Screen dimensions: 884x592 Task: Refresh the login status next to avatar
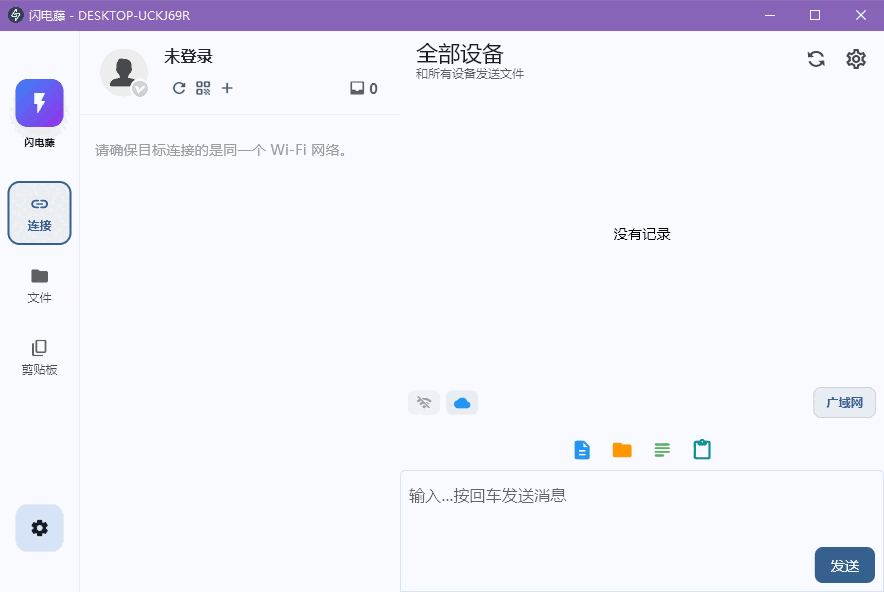tap(179, 88)
